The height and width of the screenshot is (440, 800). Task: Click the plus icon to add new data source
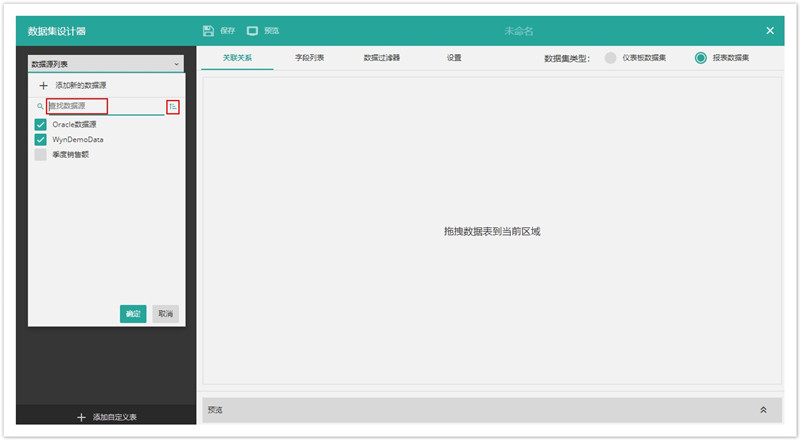point(43,87)
